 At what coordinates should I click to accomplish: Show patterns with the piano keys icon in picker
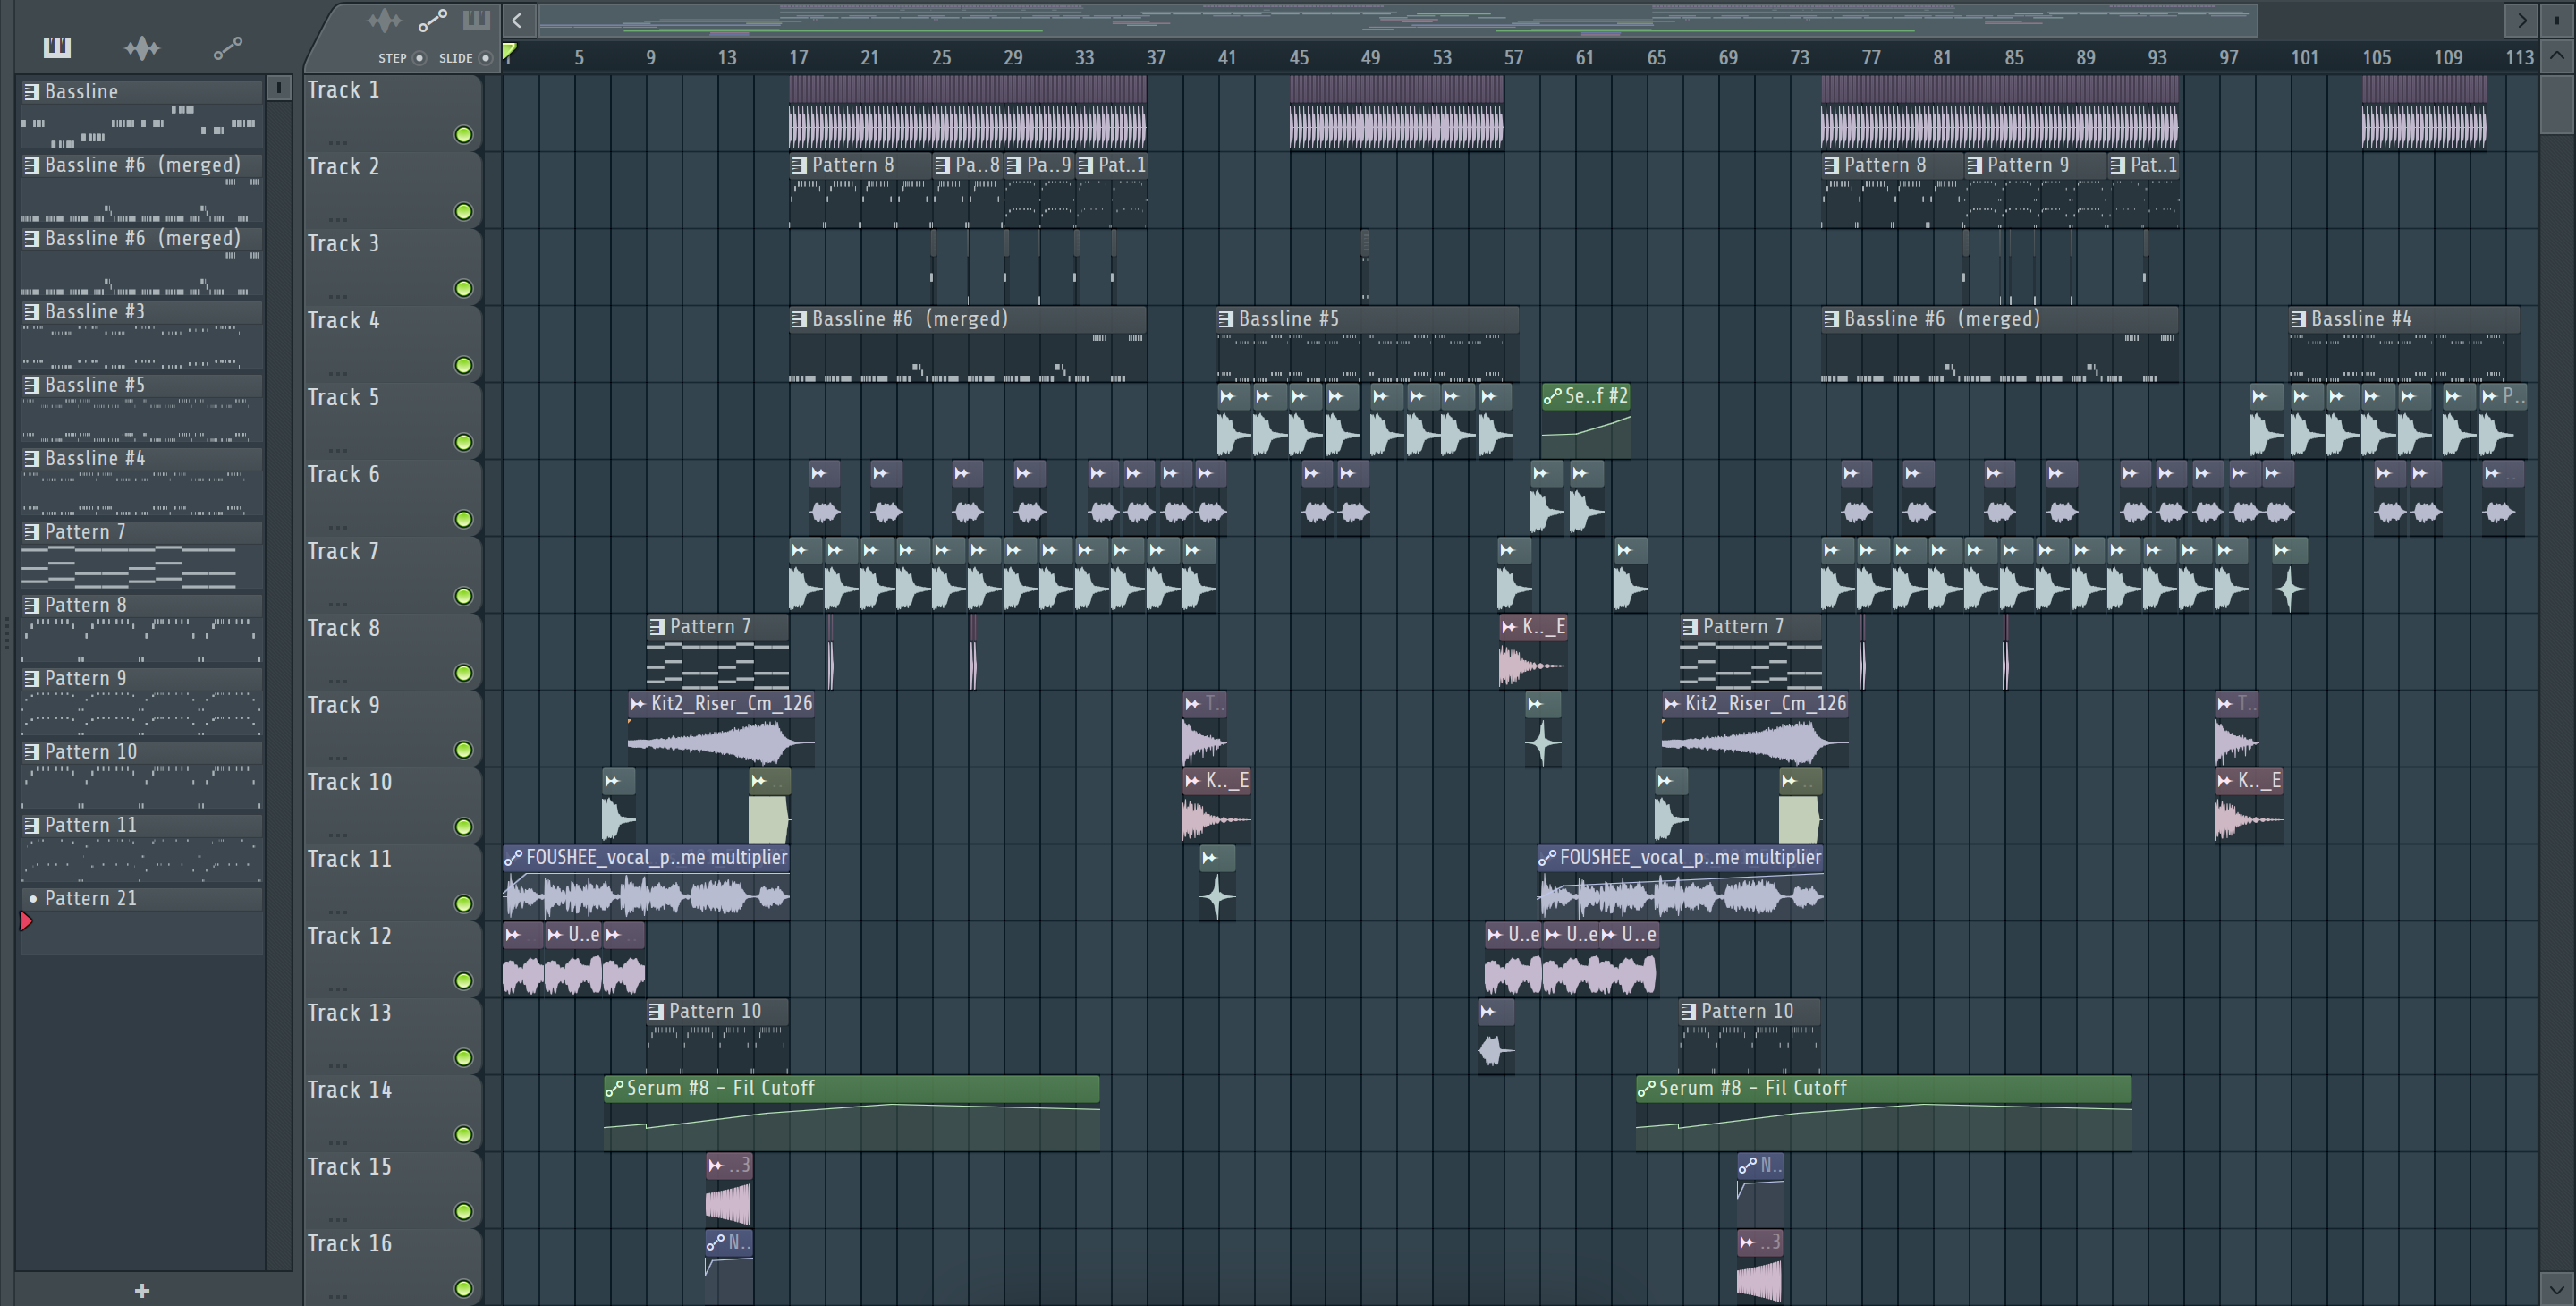[57, 47]
